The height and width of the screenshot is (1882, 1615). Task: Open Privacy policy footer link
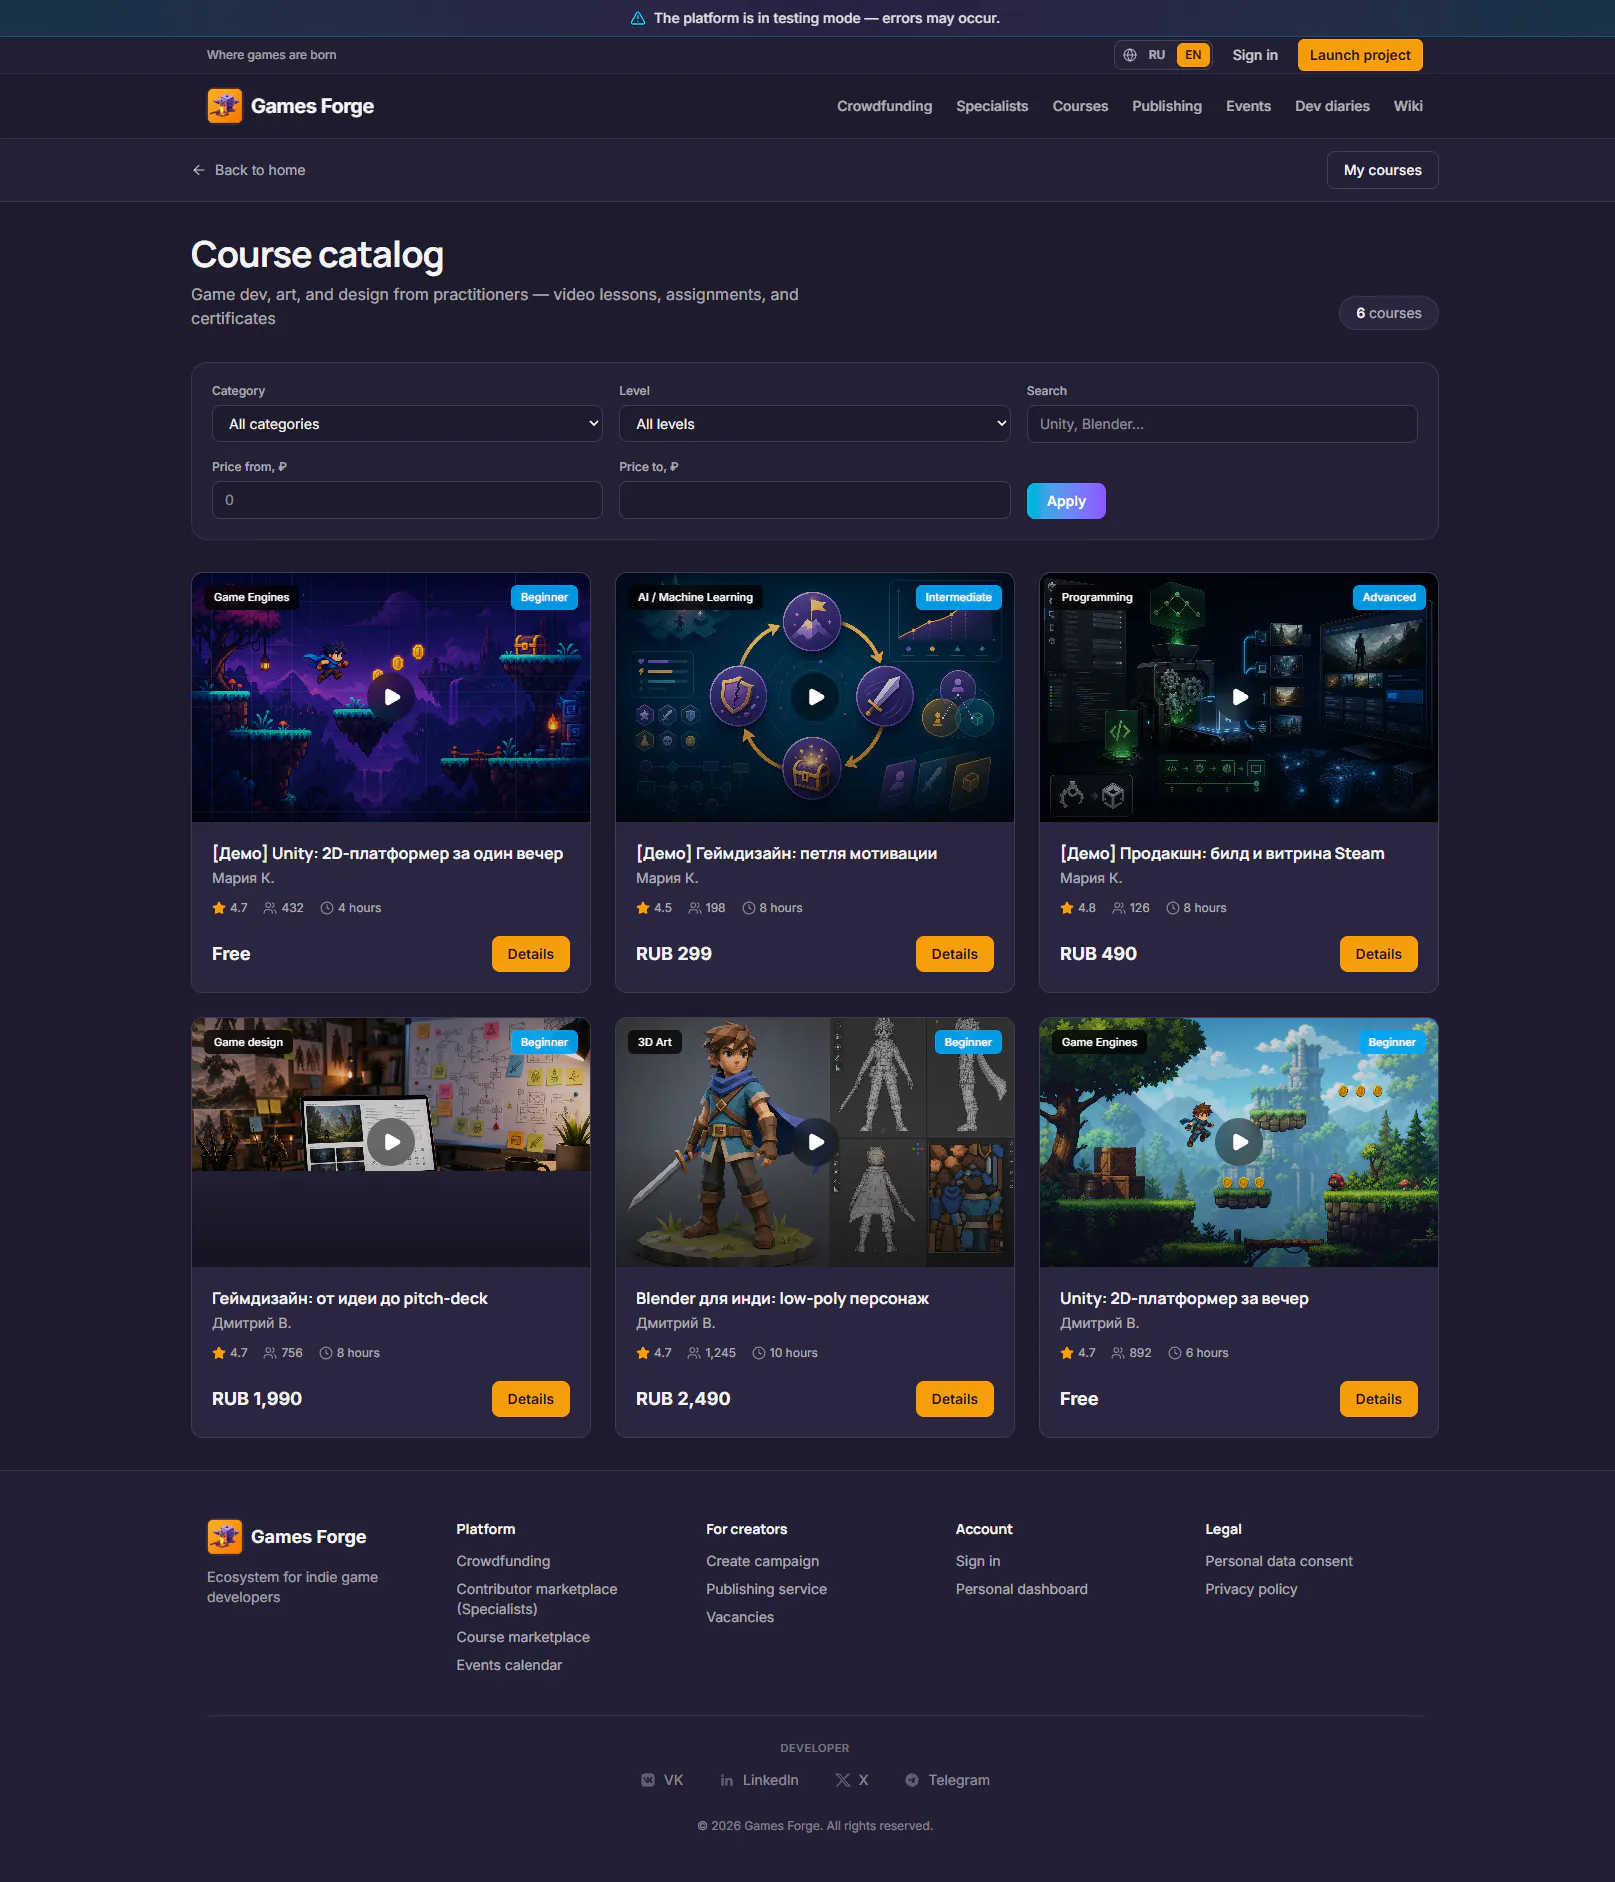tap(1251, 1589)
